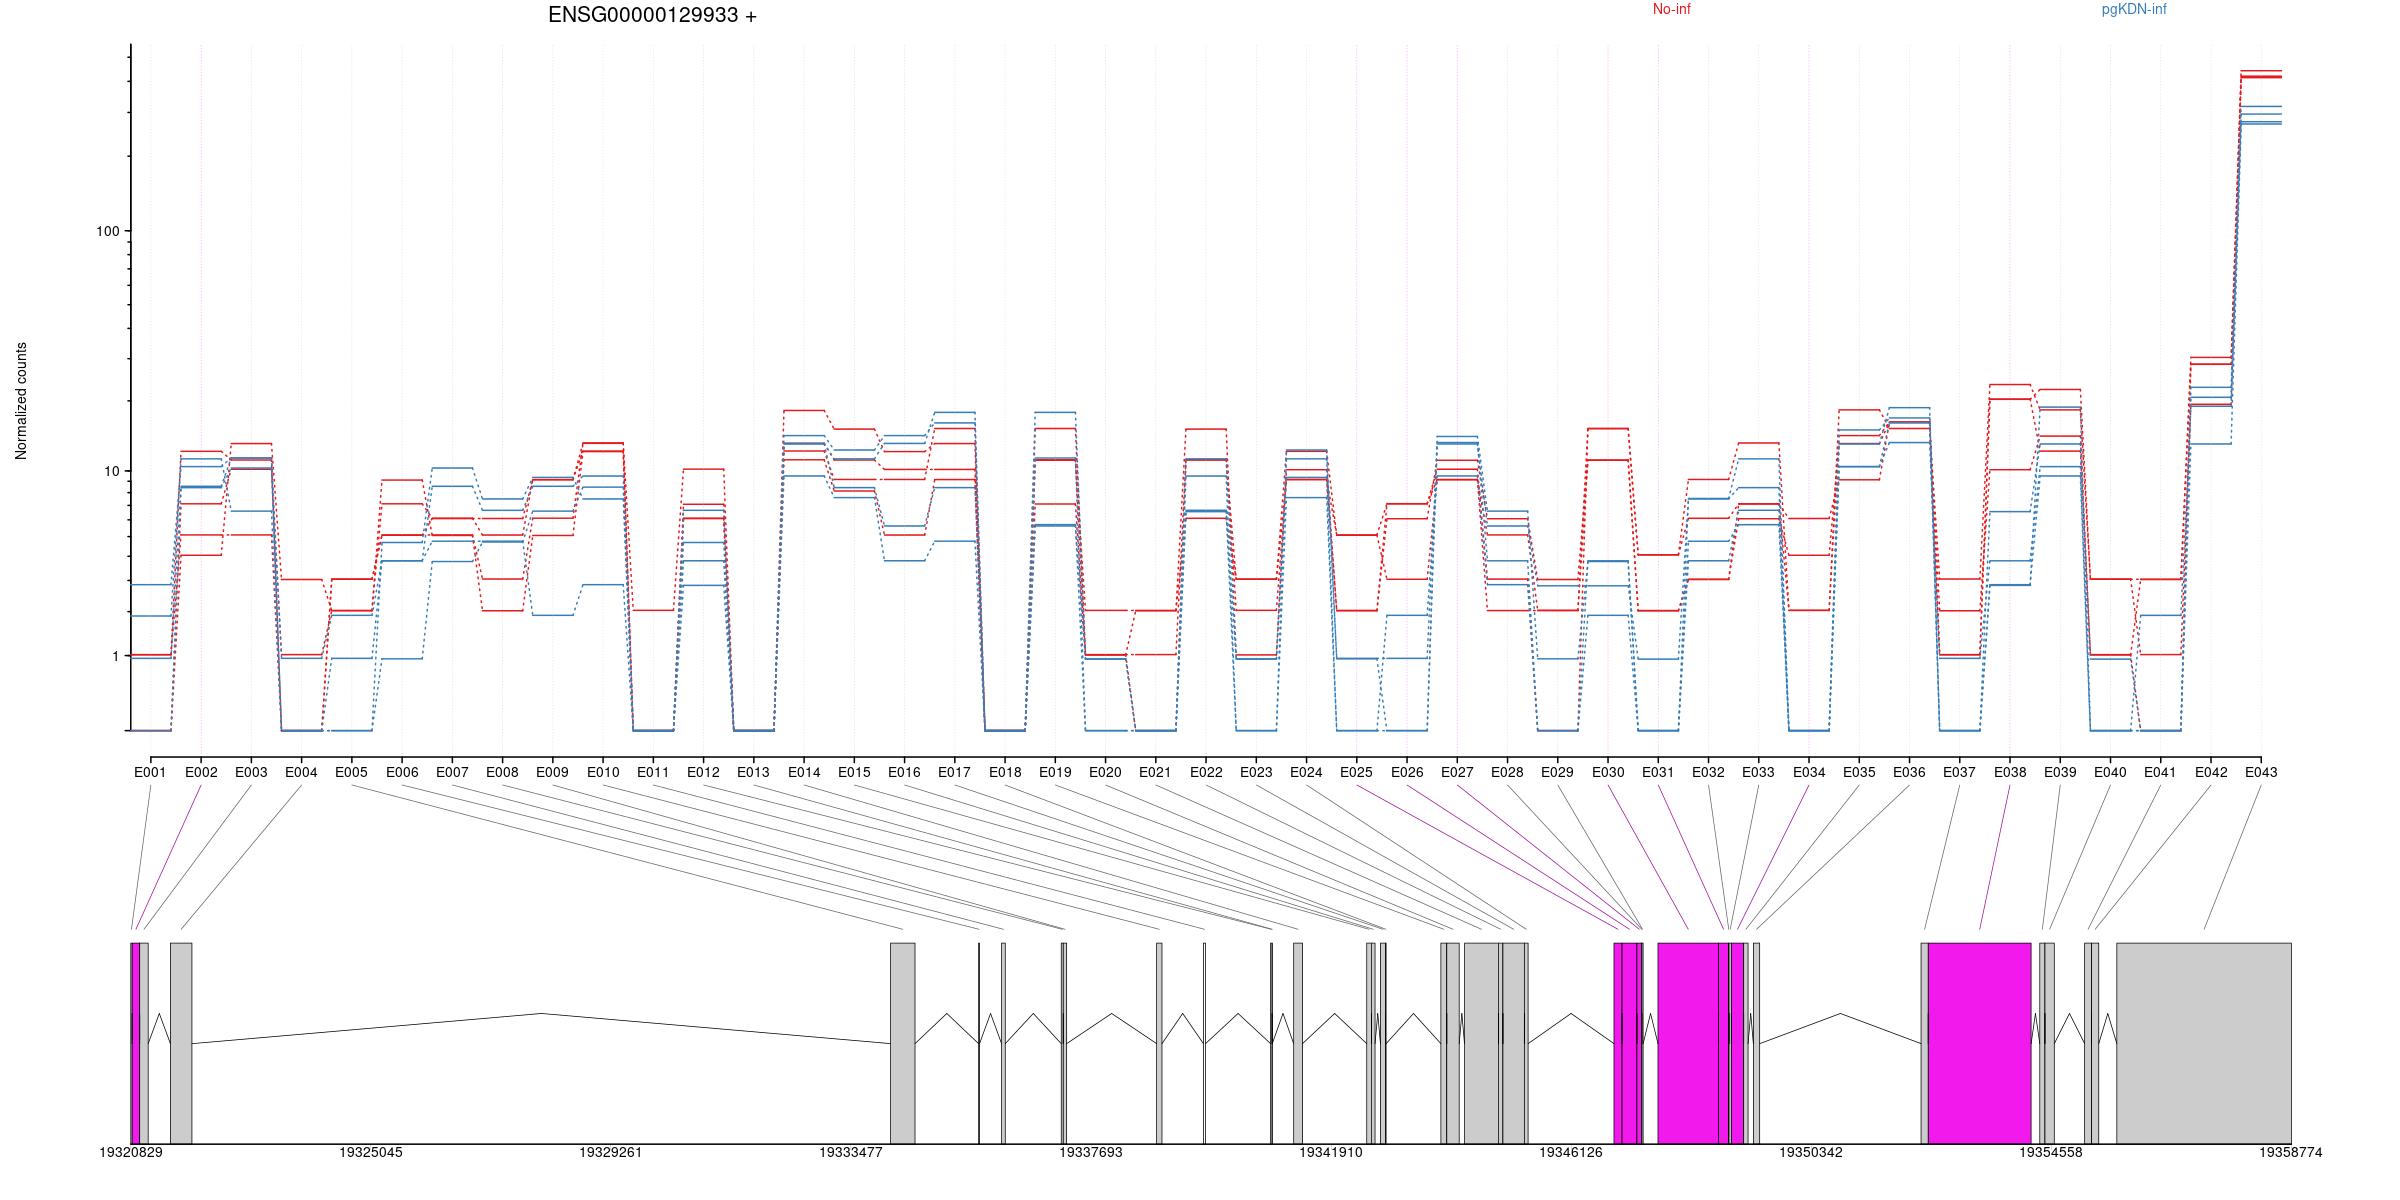Image resolution: width=2400 pixels, height=1200 pixels.
Task: Click the ENSG00000129933 + gene title
Action: 652,15
